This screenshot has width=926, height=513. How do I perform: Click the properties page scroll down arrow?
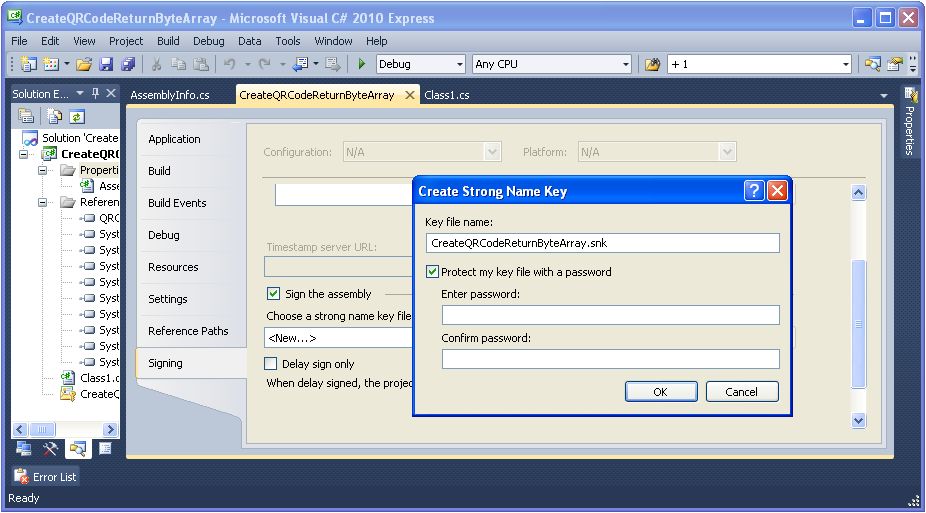click(x=859, y=420)
